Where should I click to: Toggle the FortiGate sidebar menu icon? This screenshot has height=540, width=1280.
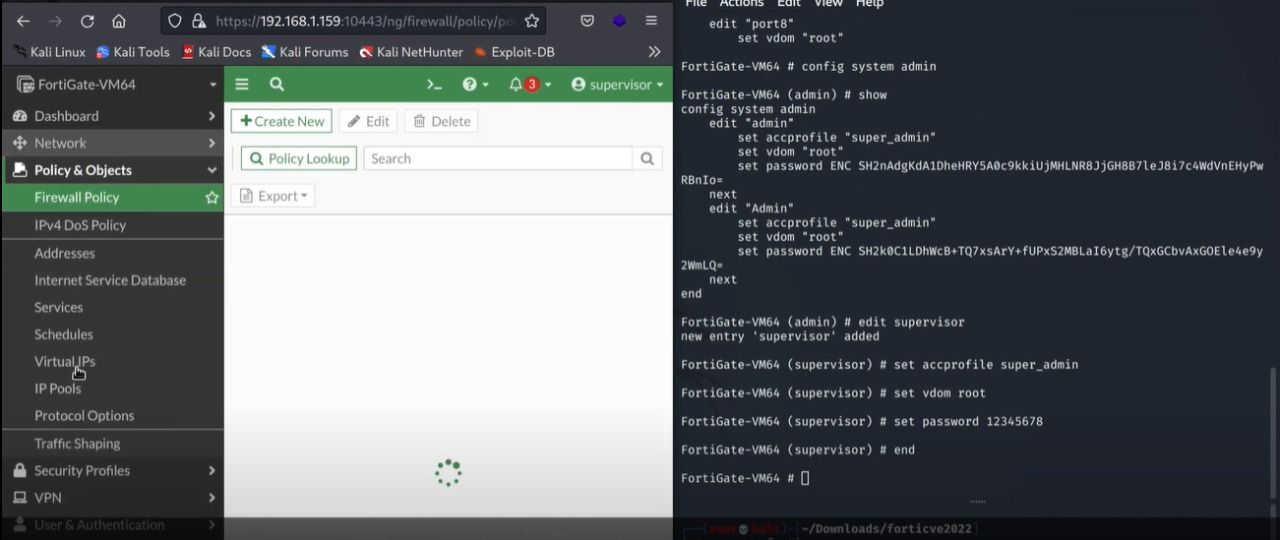(x=242, y=85)
